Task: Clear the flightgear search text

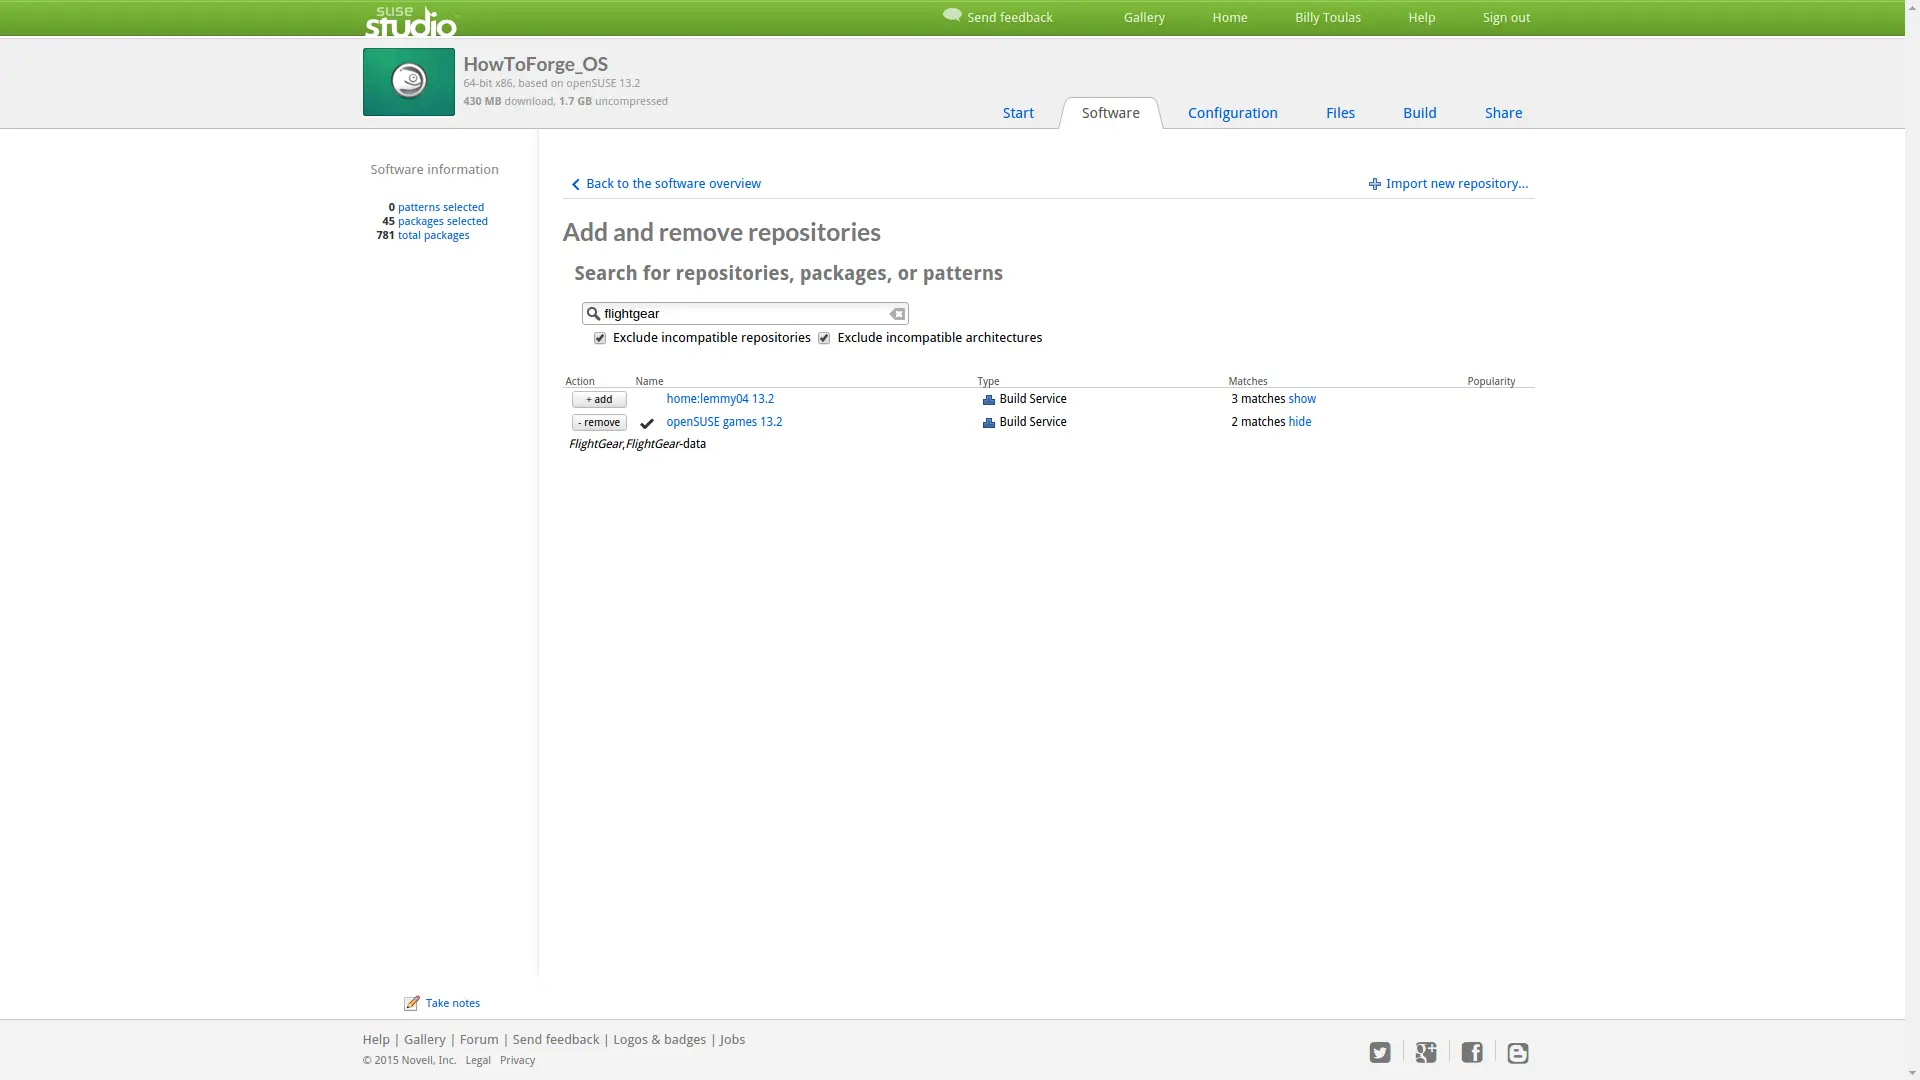Action: tap(897, 314)
